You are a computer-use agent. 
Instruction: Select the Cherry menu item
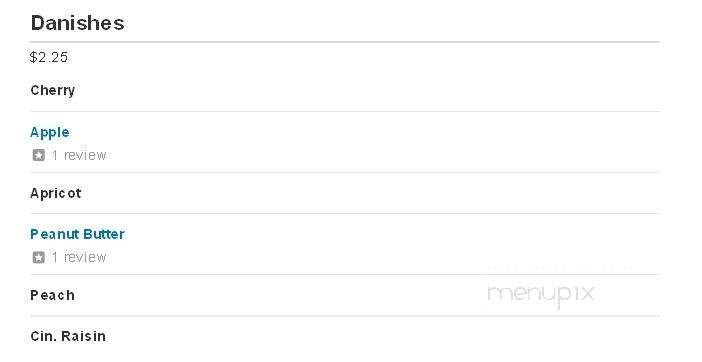pyautogui.click(x=52, y=90)
